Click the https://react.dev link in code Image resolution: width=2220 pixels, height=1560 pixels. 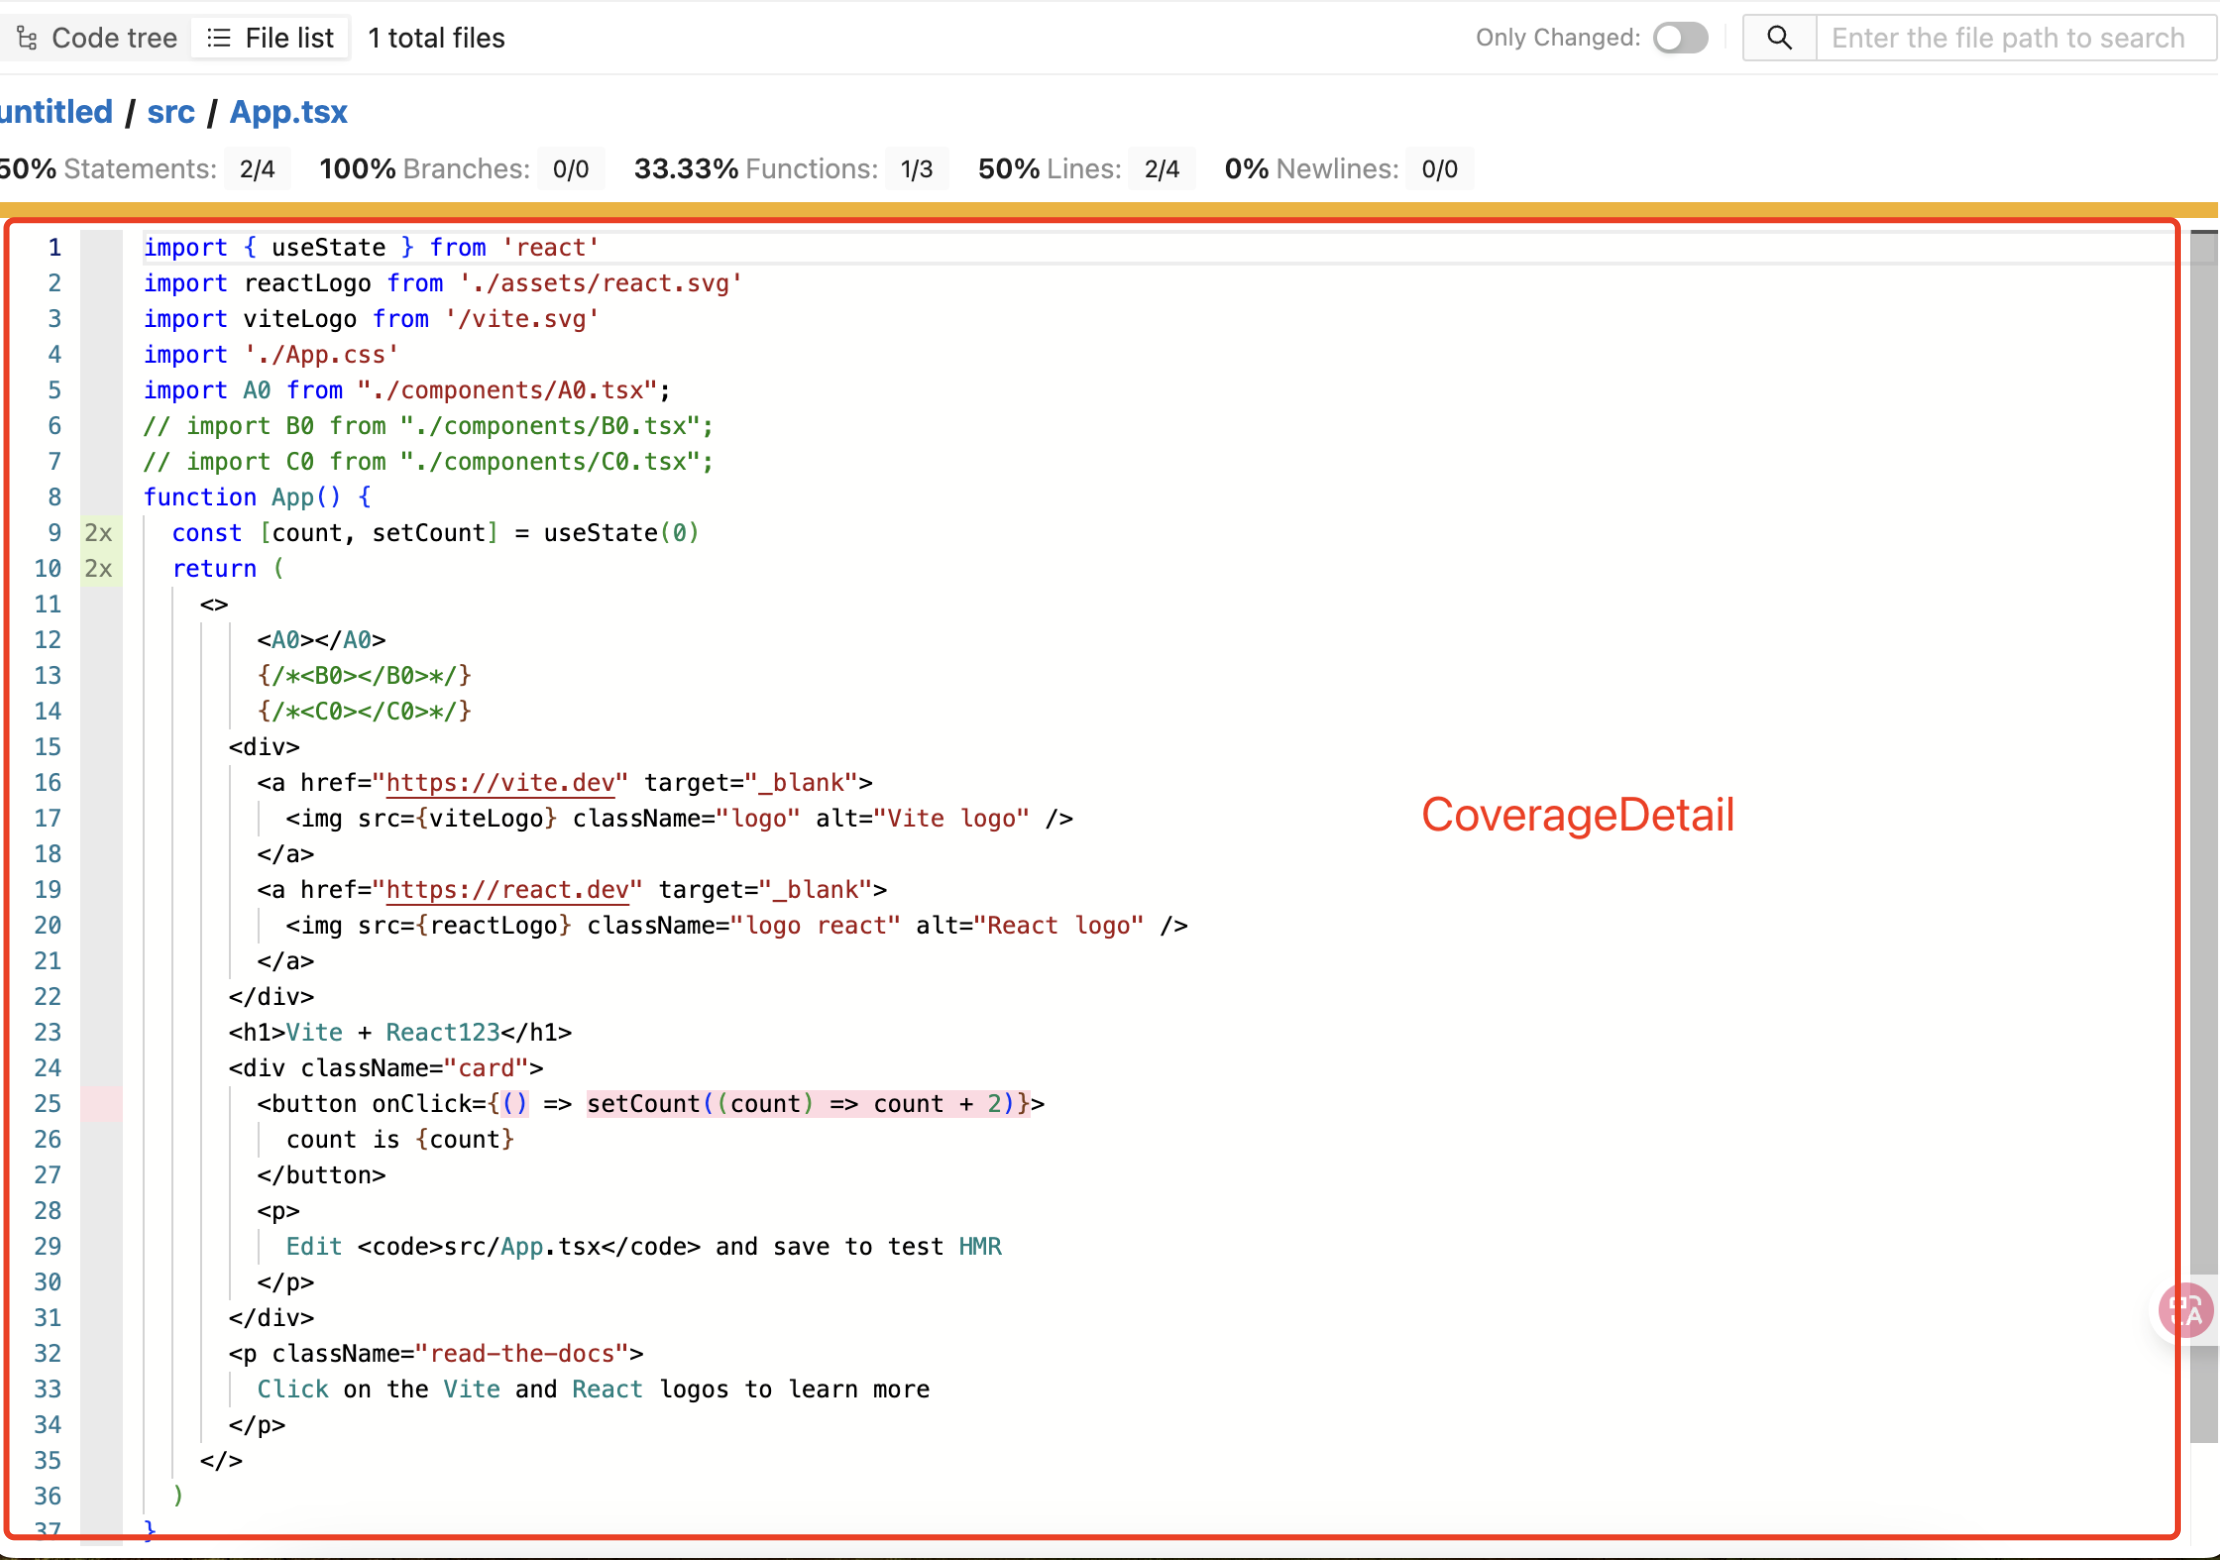pyautogui.click(x=507, y=890)
